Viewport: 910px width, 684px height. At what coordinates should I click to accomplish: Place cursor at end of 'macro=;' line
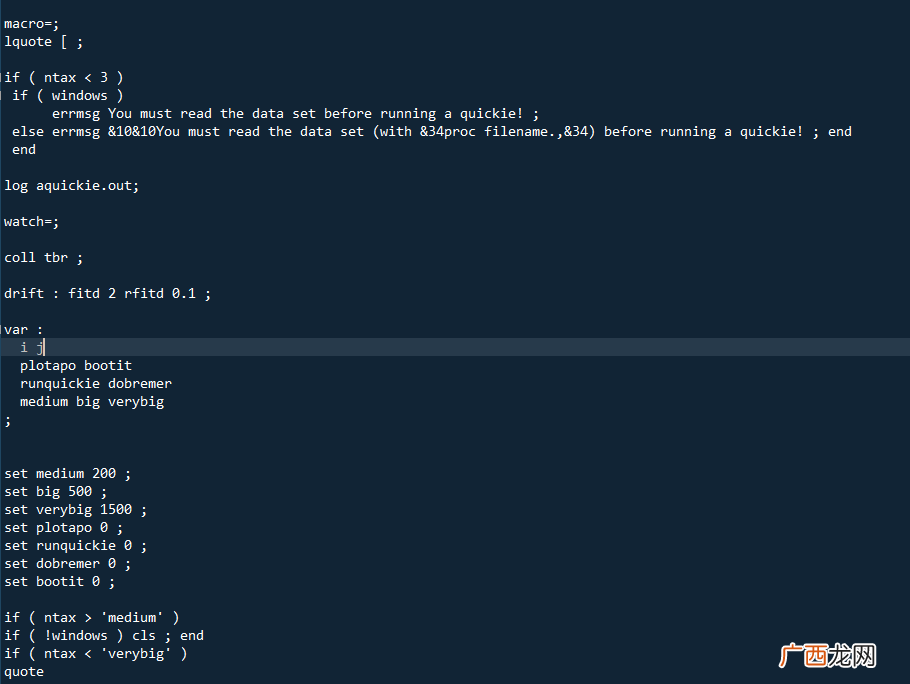(x=59, y=24)
